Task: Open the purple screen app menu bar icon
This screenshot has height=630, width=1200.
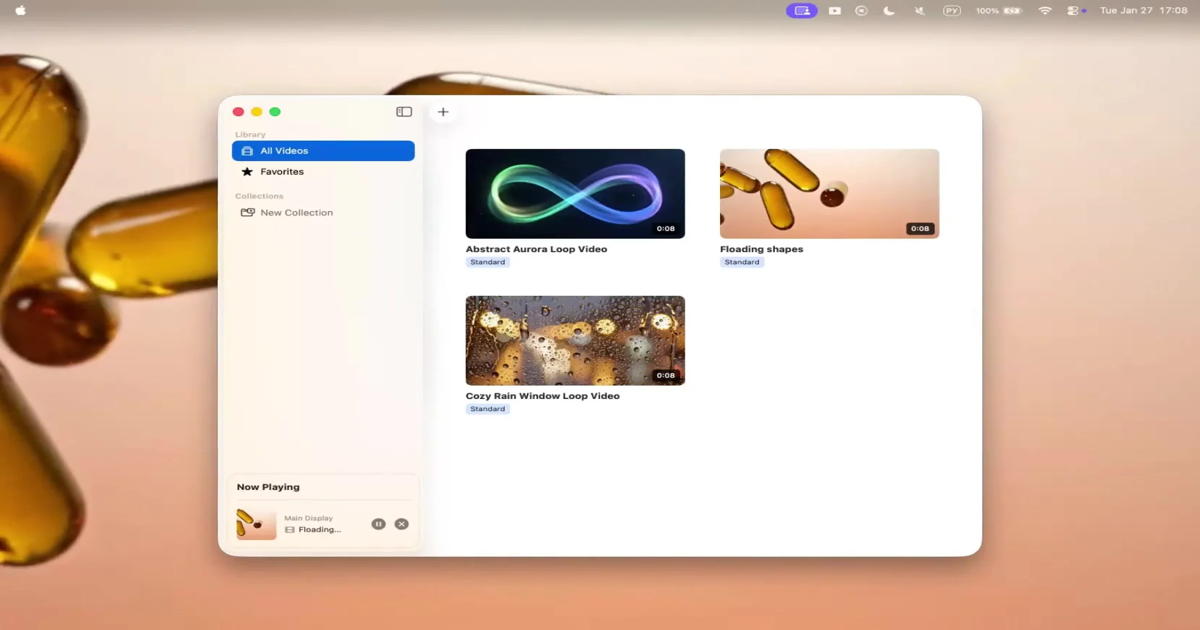Action: (801, 10)
